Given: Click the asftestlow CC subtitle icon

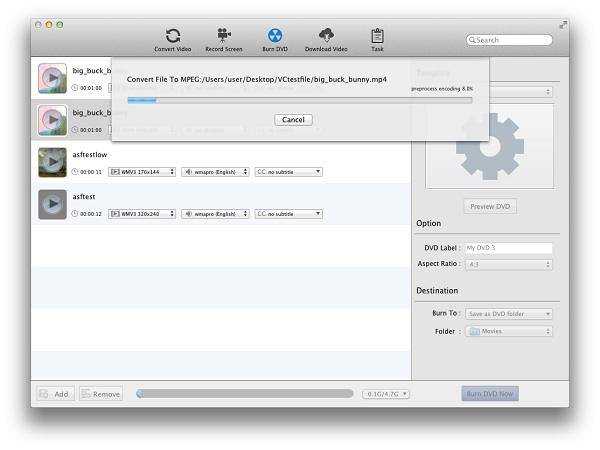Looking at the screenshot, I should click(261, 172).
